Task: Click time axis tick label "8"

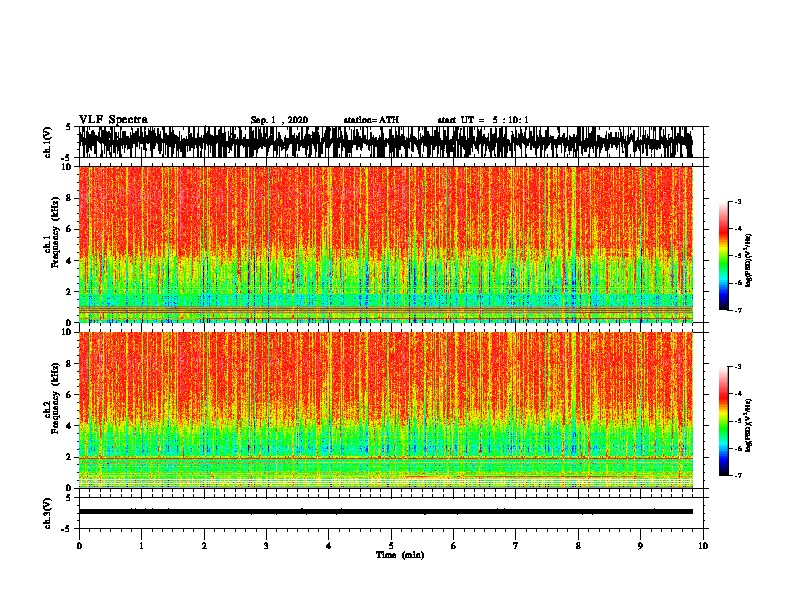Action: (578, 546)
